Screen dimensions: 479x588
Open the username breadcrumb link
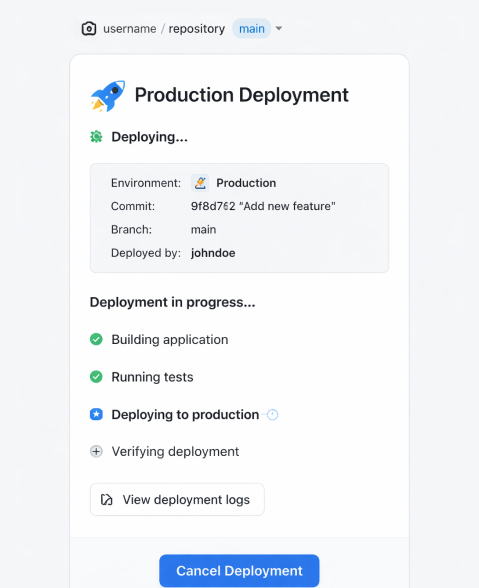[x=130, y=29]
